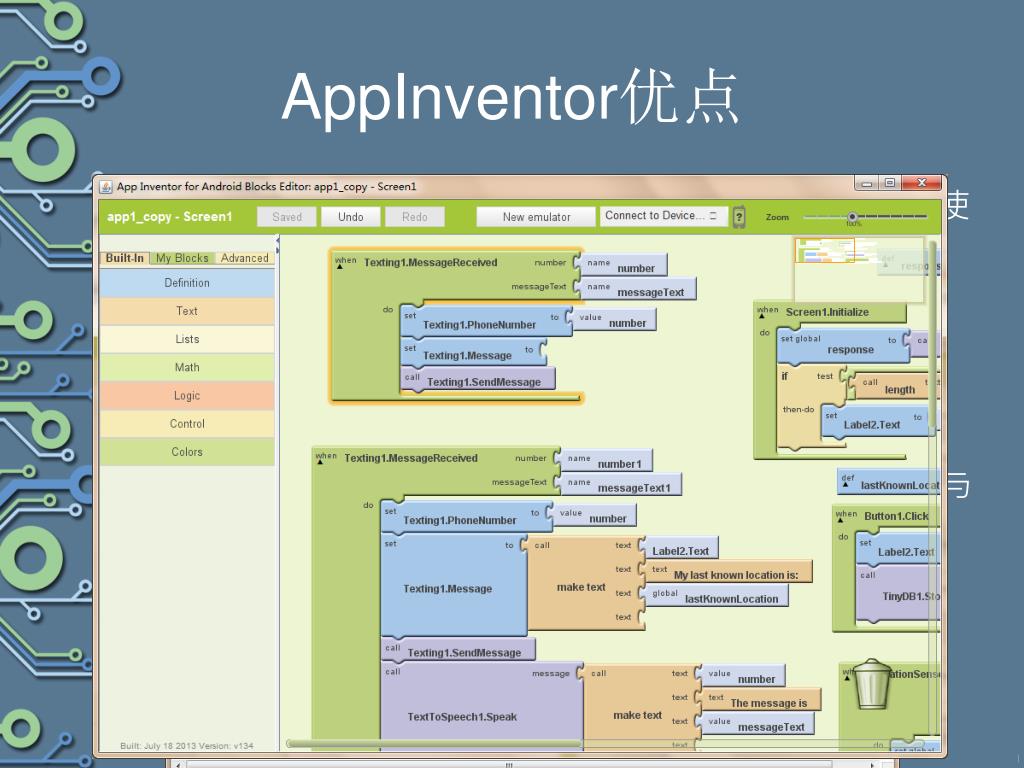Open the Logic blocks drawer
The width and height of the screenshot is (1024, 768).
[187, 395]
